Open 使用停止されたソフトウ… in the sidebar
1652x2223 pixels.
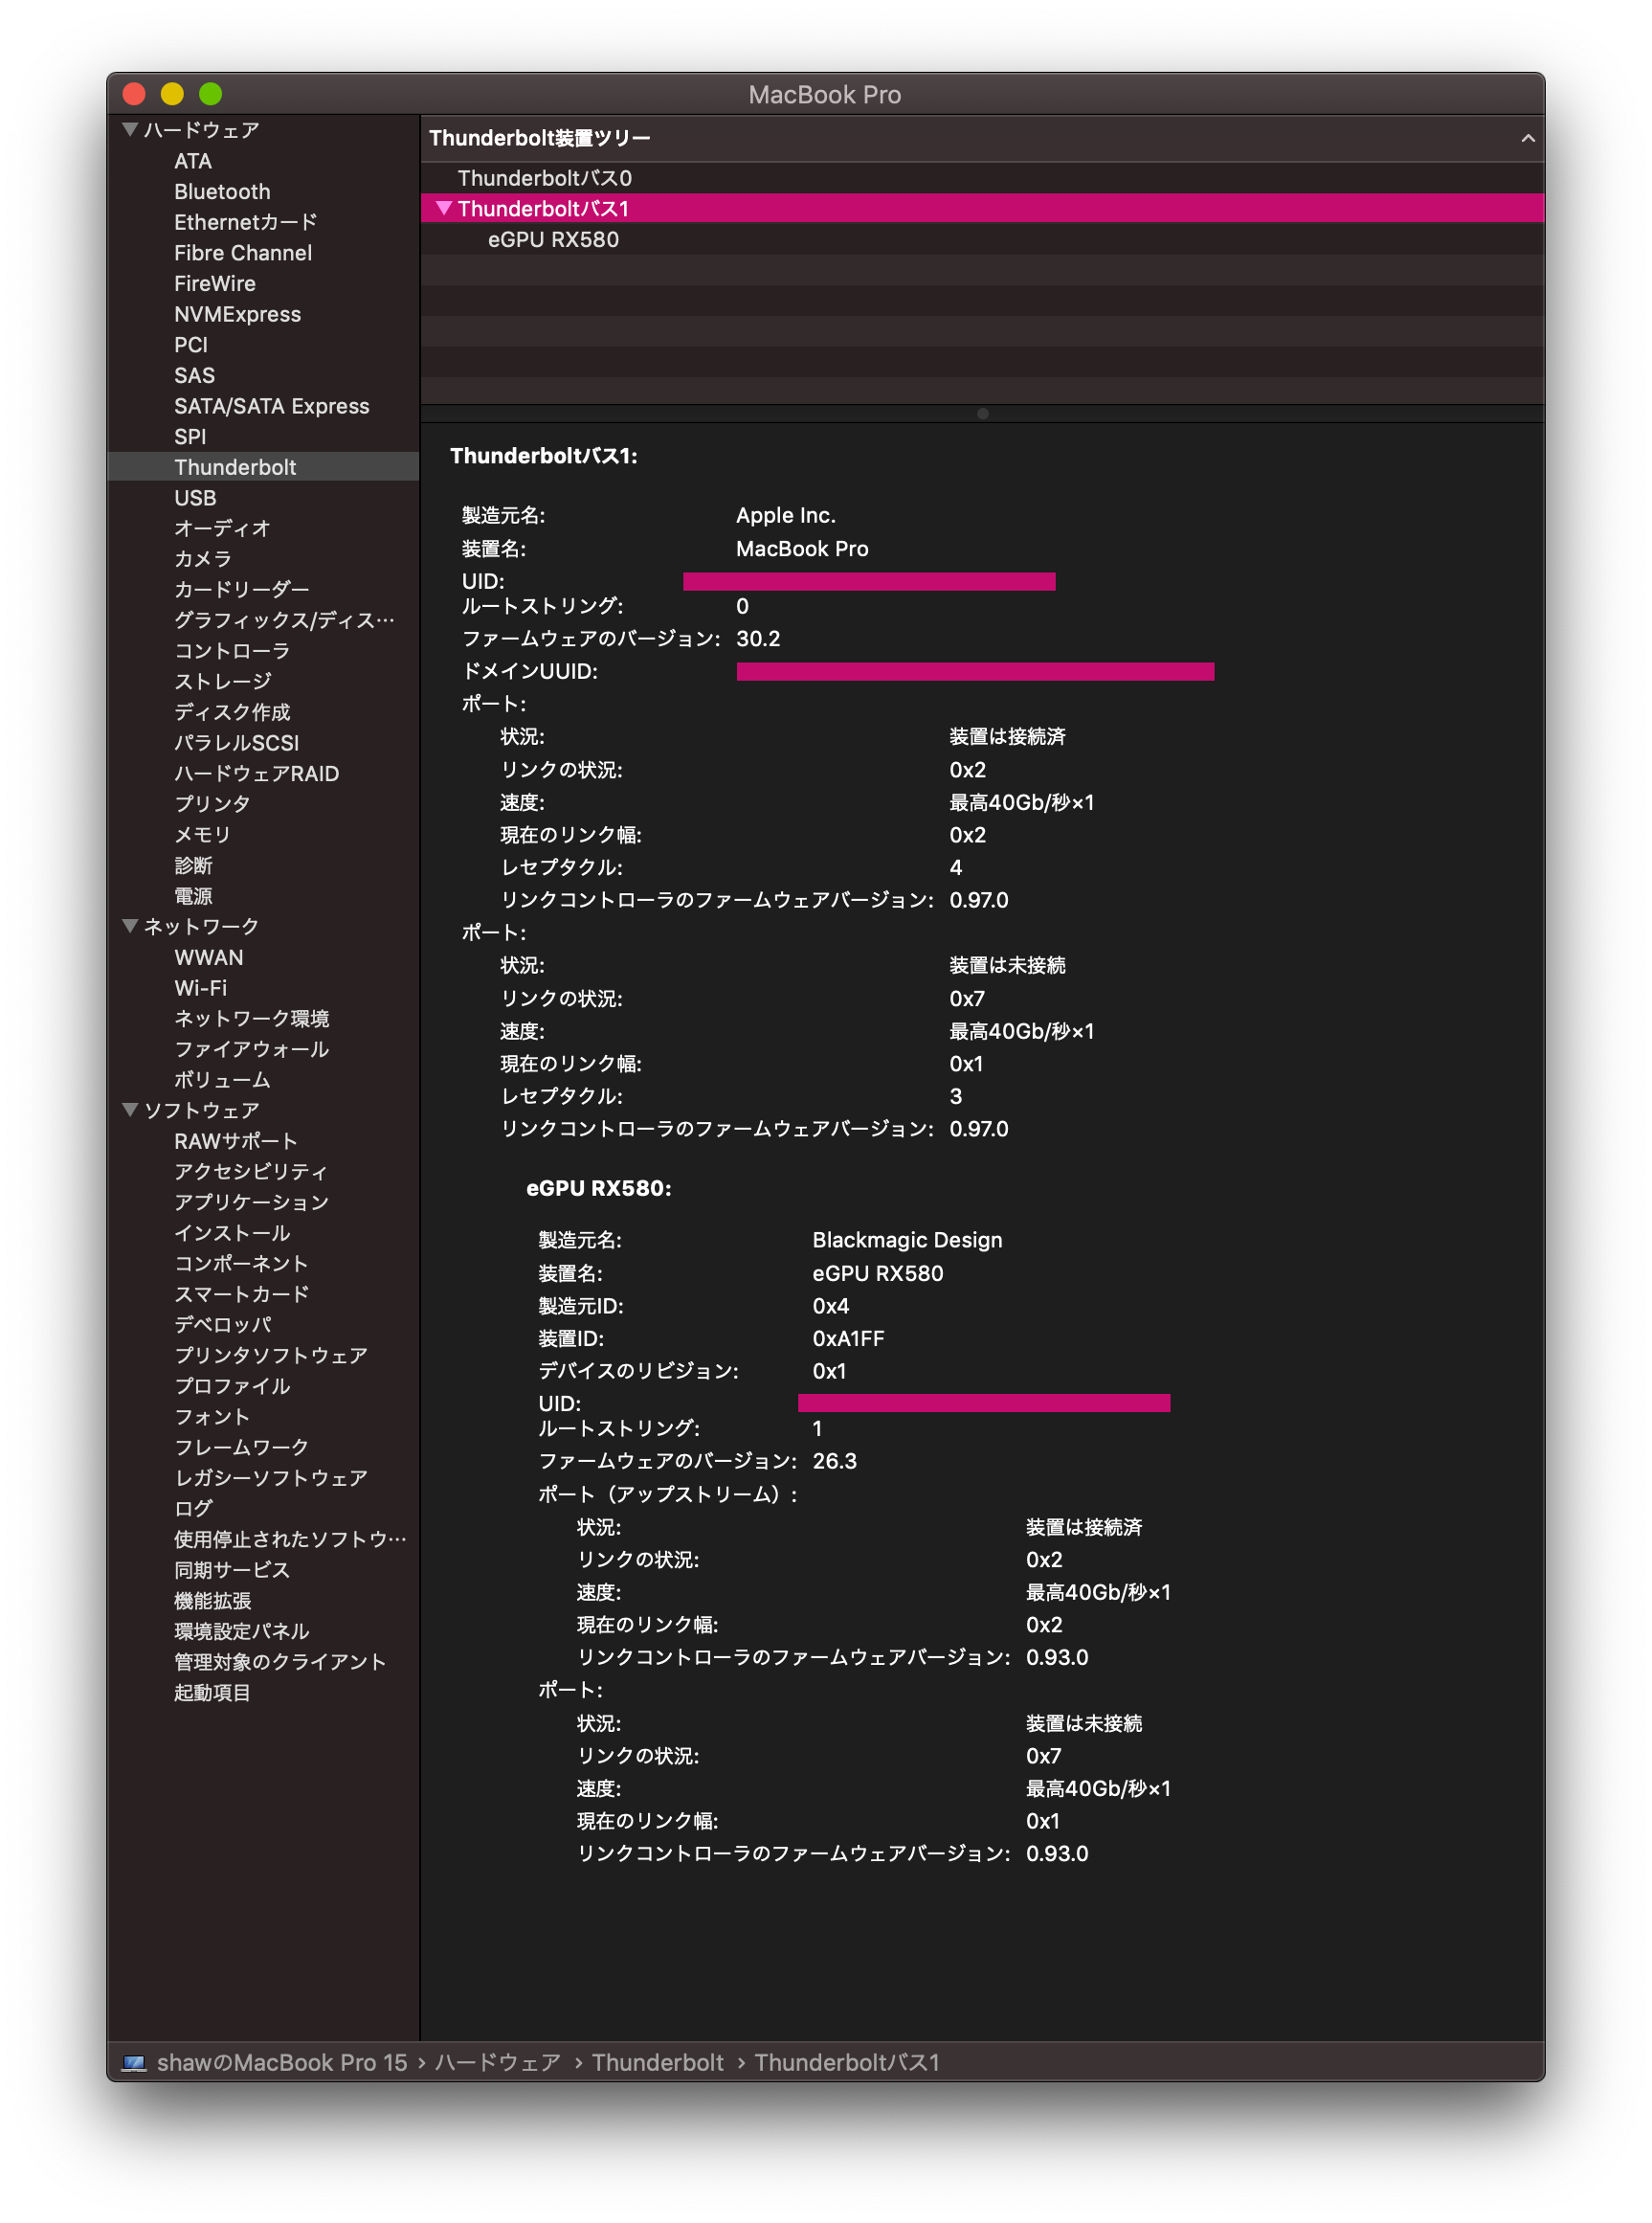coord(290,1539)
